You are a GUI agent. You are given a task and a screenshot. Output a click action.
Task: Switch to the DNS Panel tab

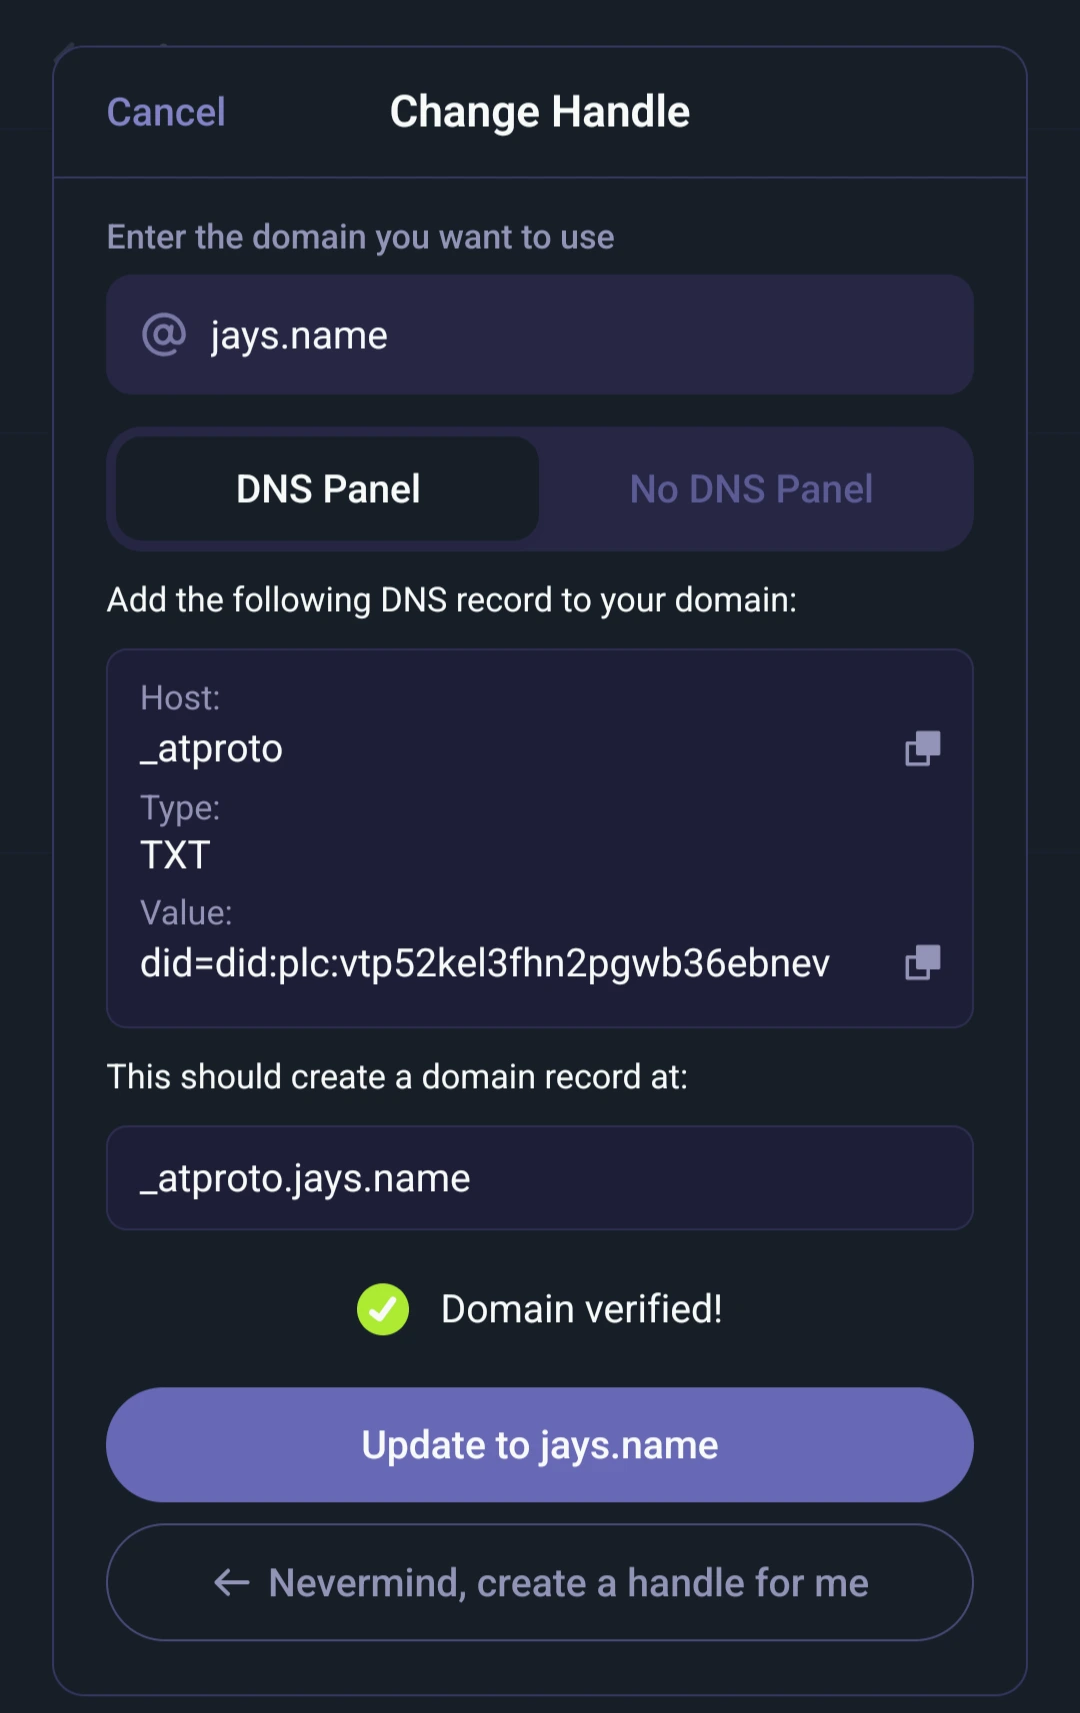pos(328,489)
